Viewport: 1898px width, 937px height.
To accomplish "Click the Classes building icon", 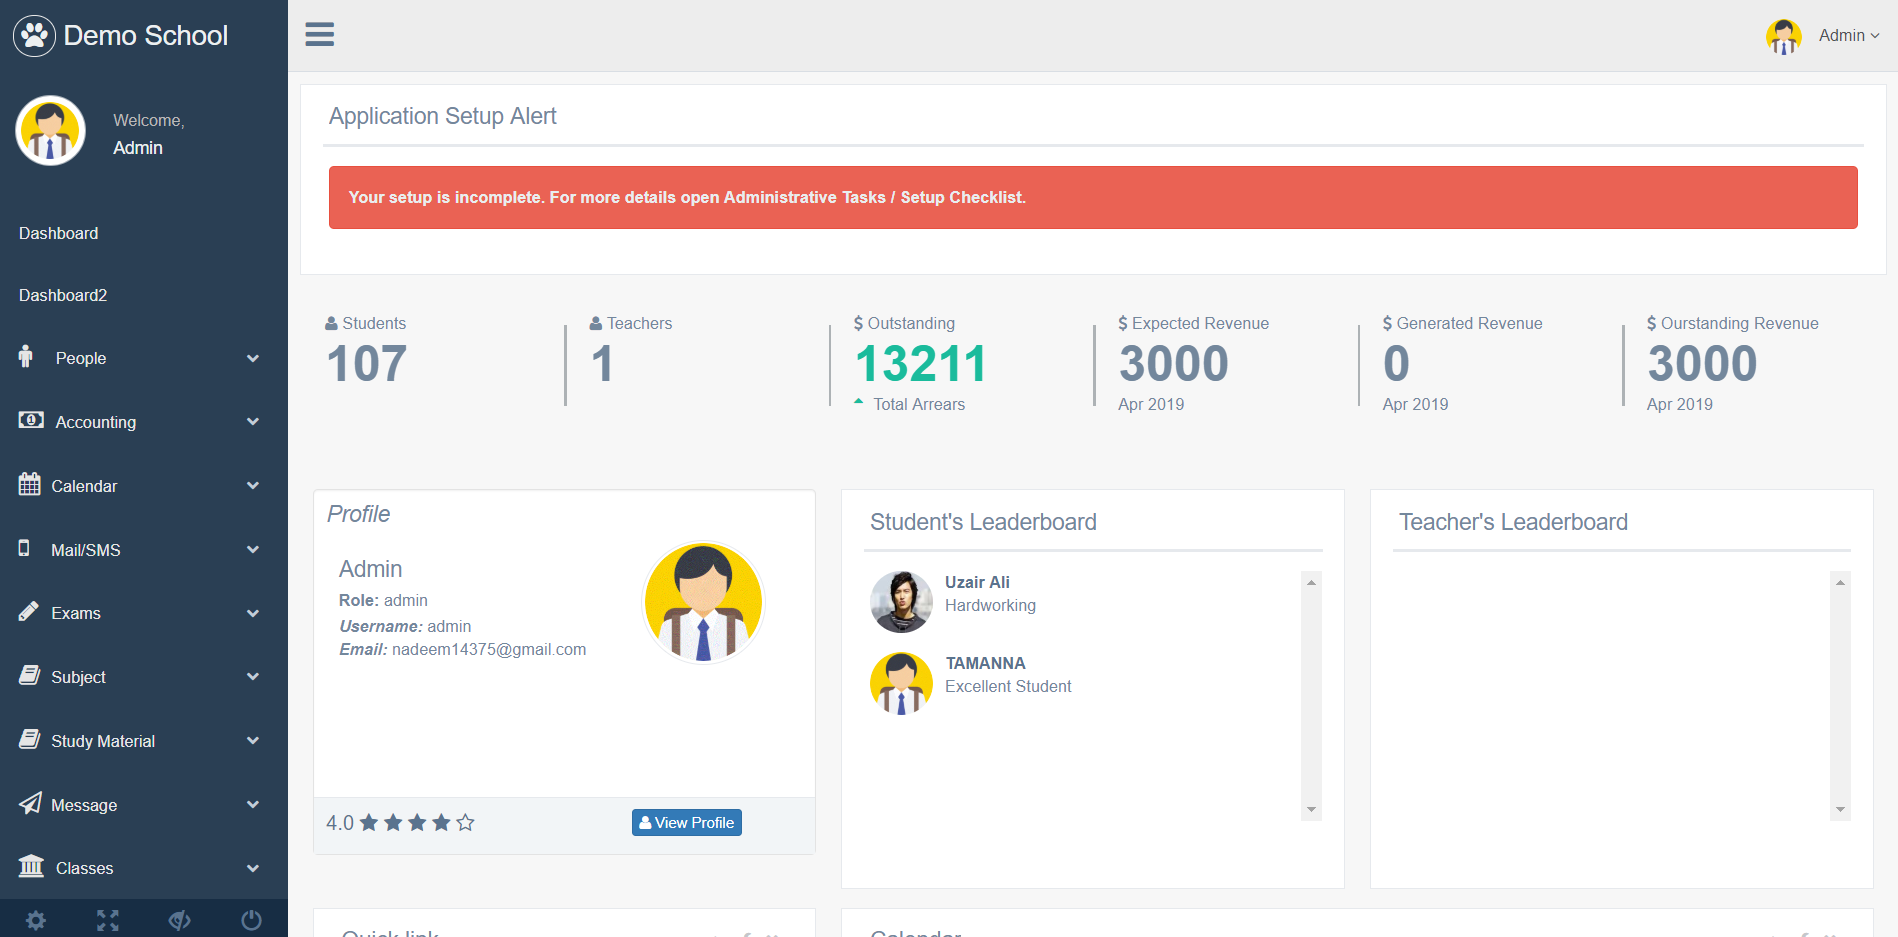I will tap(31, 866).
